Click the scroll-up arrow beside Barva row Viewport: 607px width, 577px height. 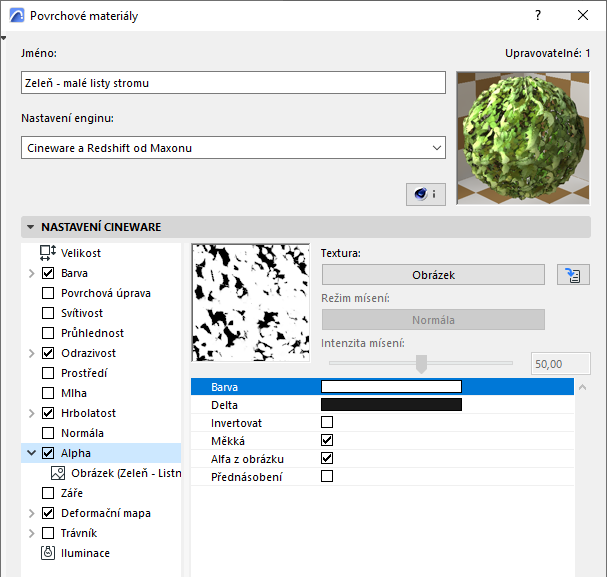point(582,387)
